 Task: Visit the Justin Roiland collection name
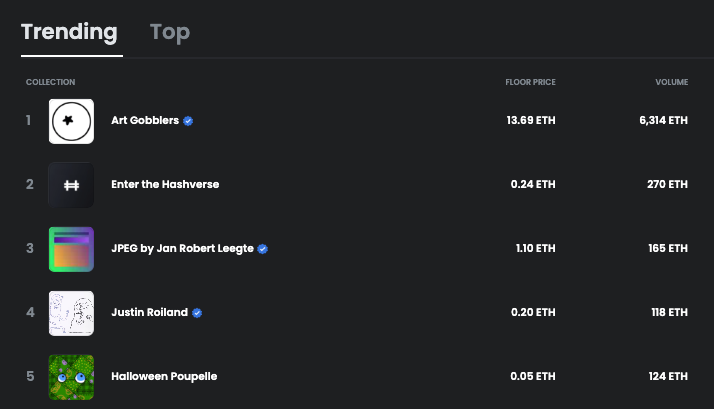pyautogui.click(x=150, y=312)
